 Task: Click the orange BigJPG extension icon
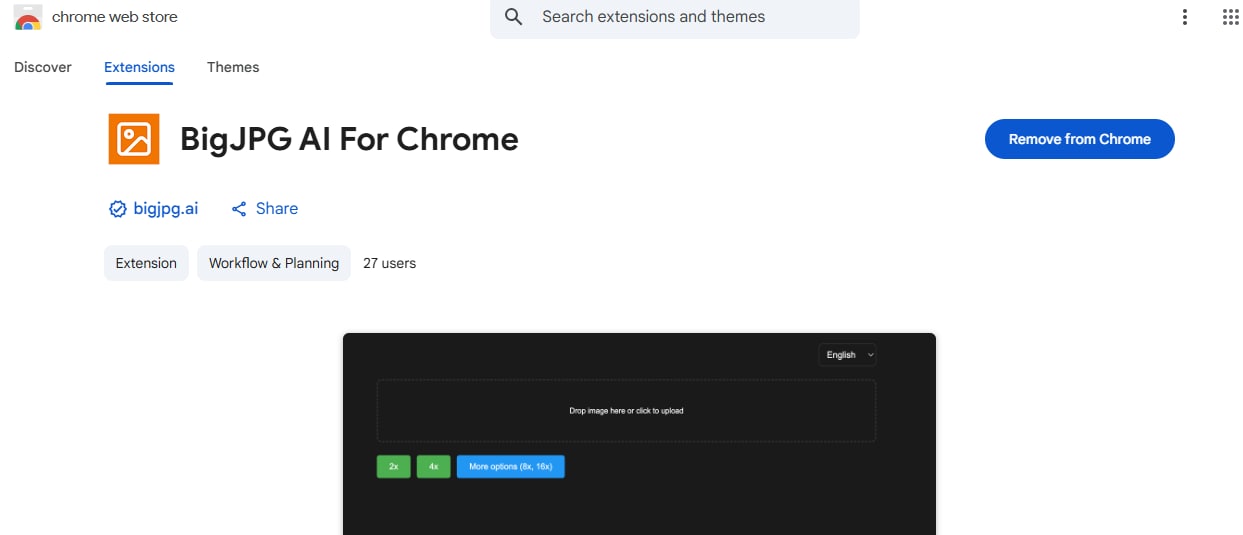point(134,138)
